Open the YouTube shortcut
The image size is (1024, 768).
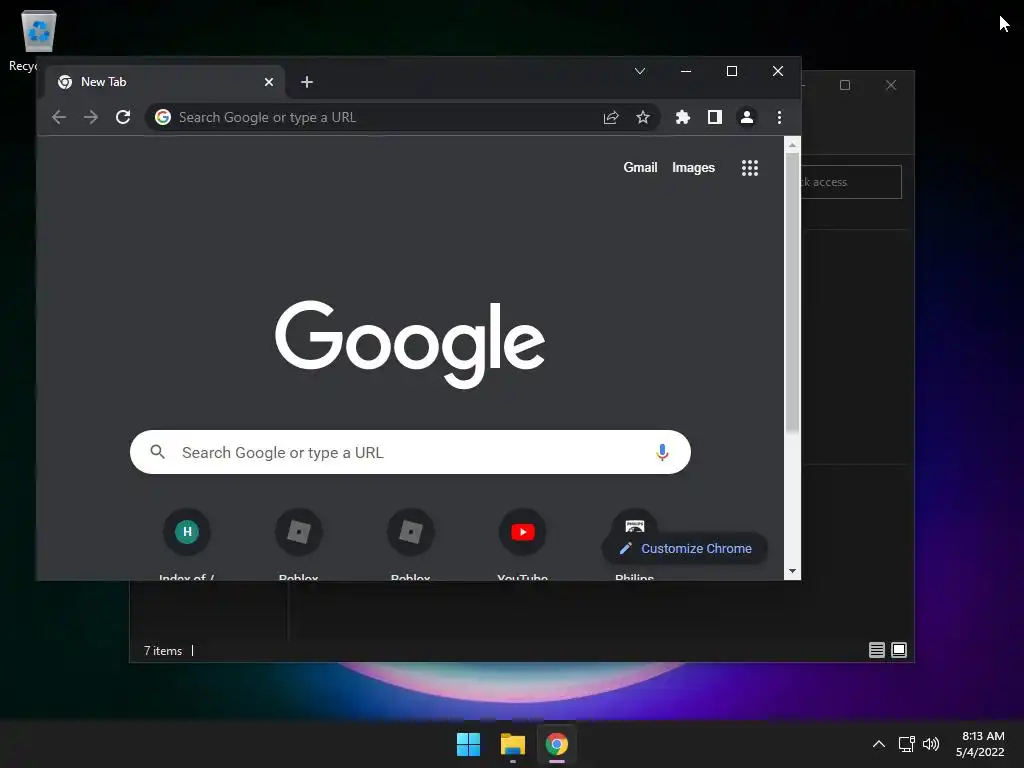tap(522, 543)
